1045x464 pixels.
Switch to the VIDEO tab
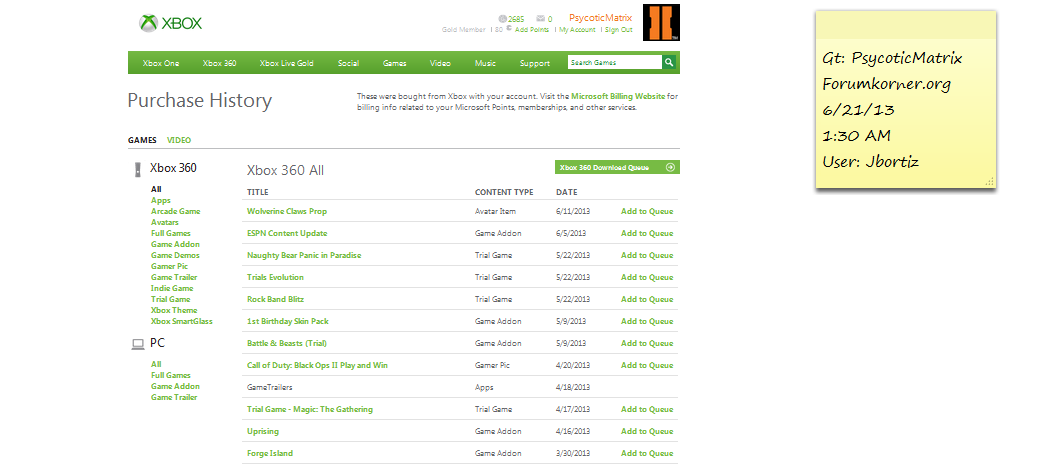point(179,140)
